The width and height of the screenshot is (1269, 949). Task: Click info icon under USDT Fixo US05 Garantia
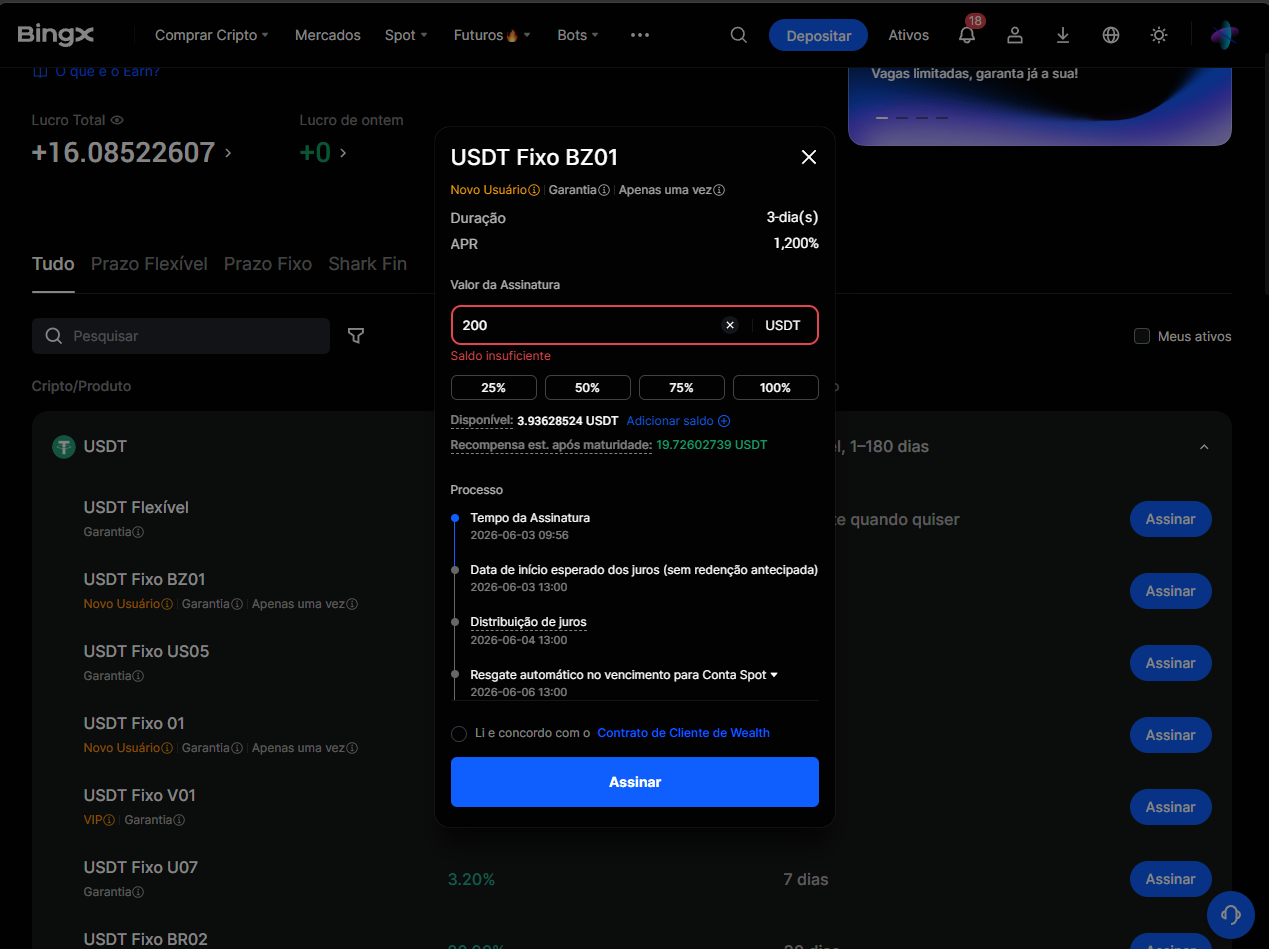click(138, 676)
